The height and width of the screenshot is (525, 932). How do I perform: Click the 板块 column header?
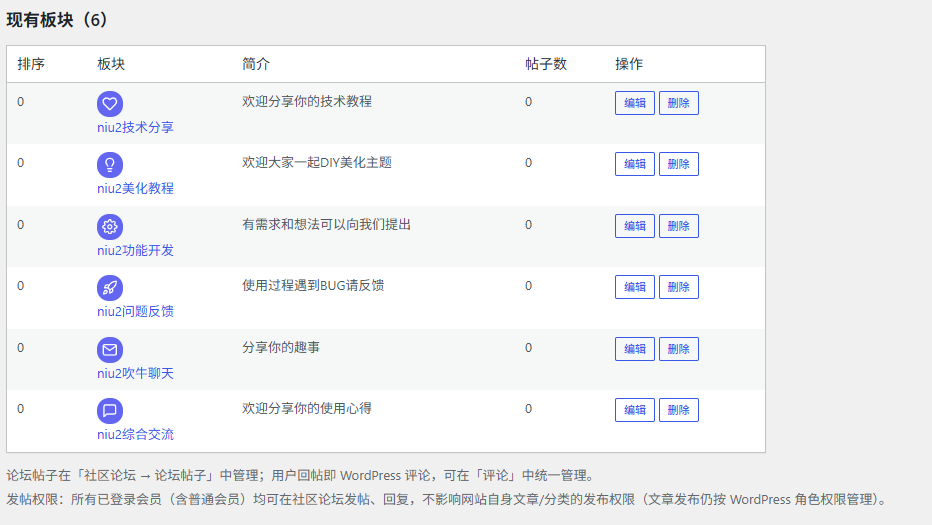111,64
